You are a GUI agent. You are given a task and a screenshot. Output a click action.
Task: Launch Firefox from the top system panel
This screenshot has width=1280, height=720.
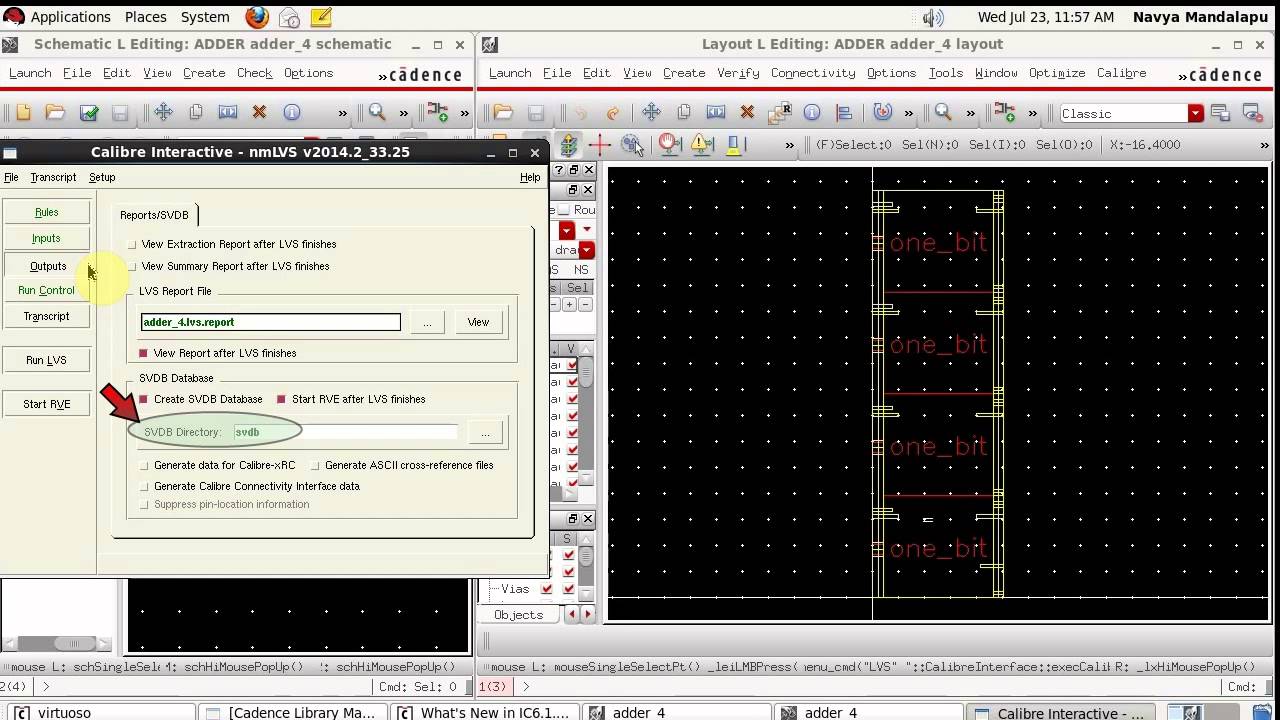coord(257,17)
